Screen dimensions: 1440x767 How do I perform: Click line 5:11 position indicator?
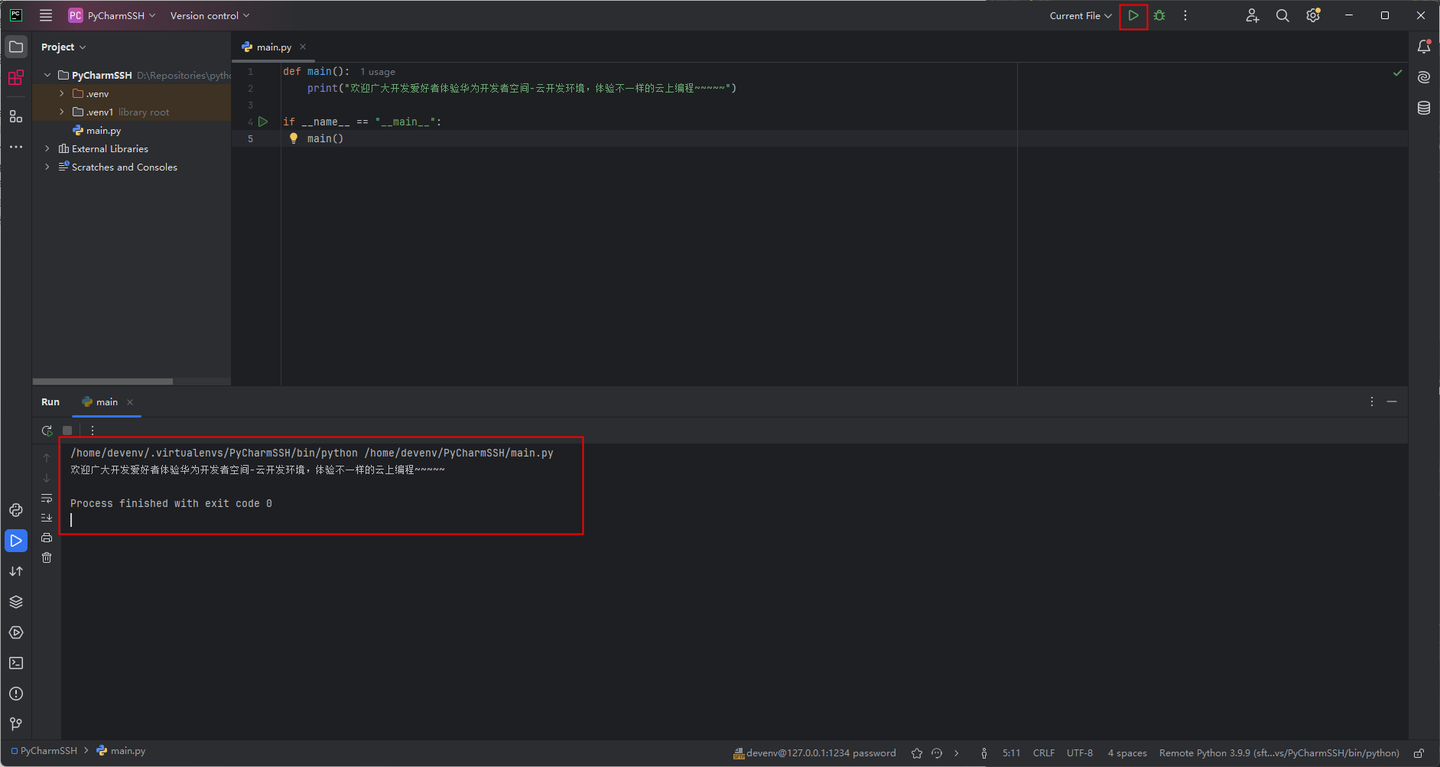pyautogui.click(x=1011, y=752)
